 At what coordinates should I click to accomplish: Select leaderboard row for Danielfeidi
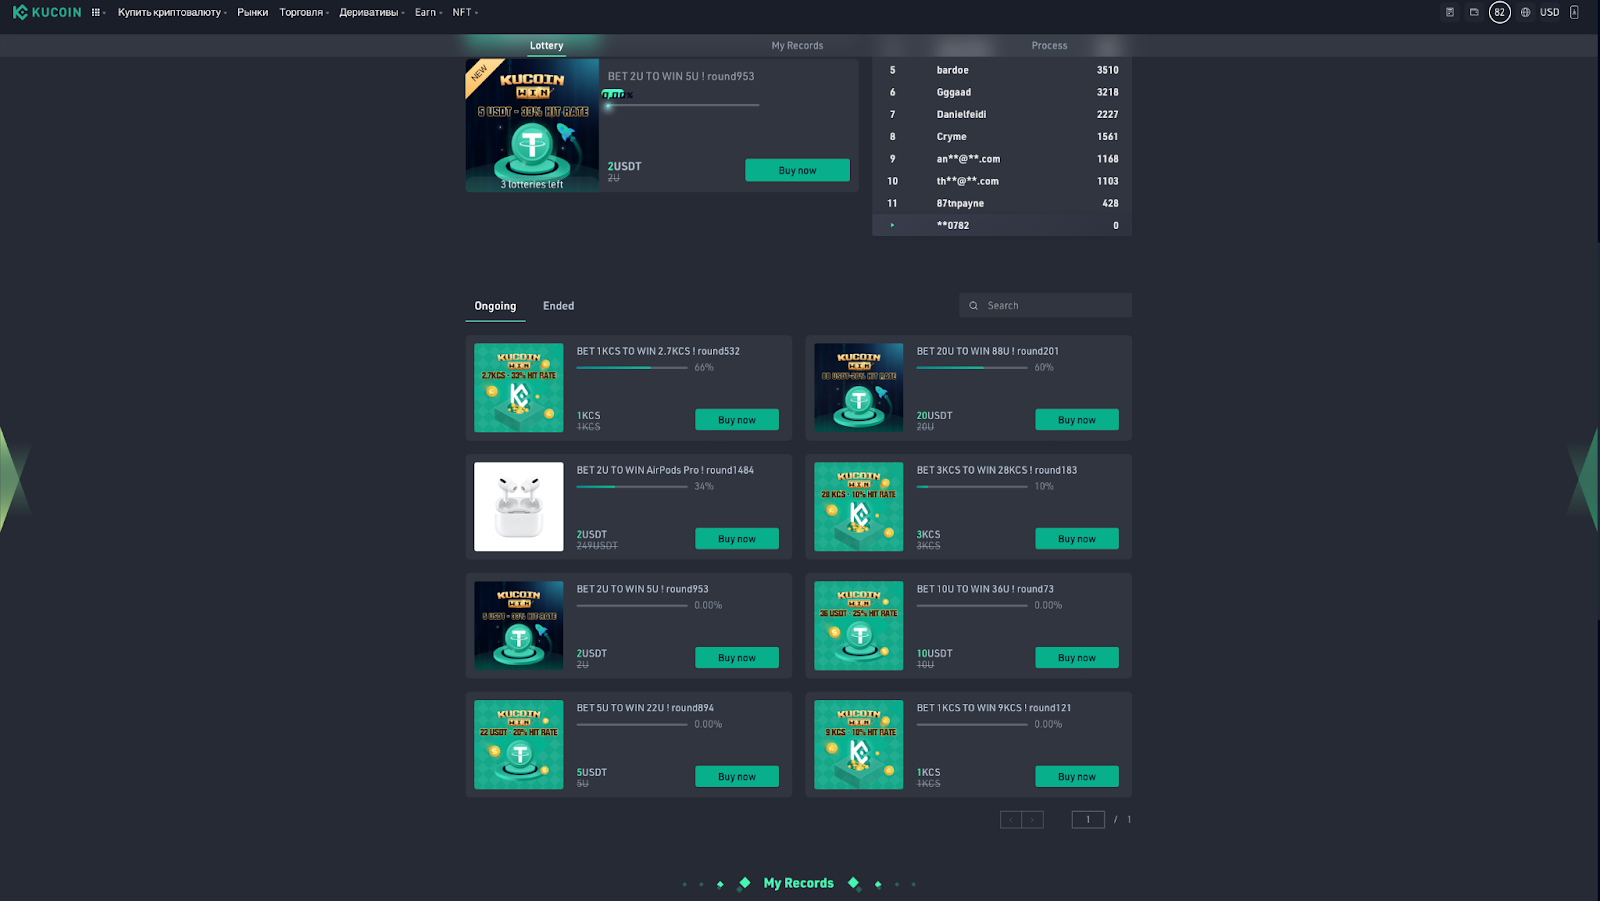tap(1002, 114)
